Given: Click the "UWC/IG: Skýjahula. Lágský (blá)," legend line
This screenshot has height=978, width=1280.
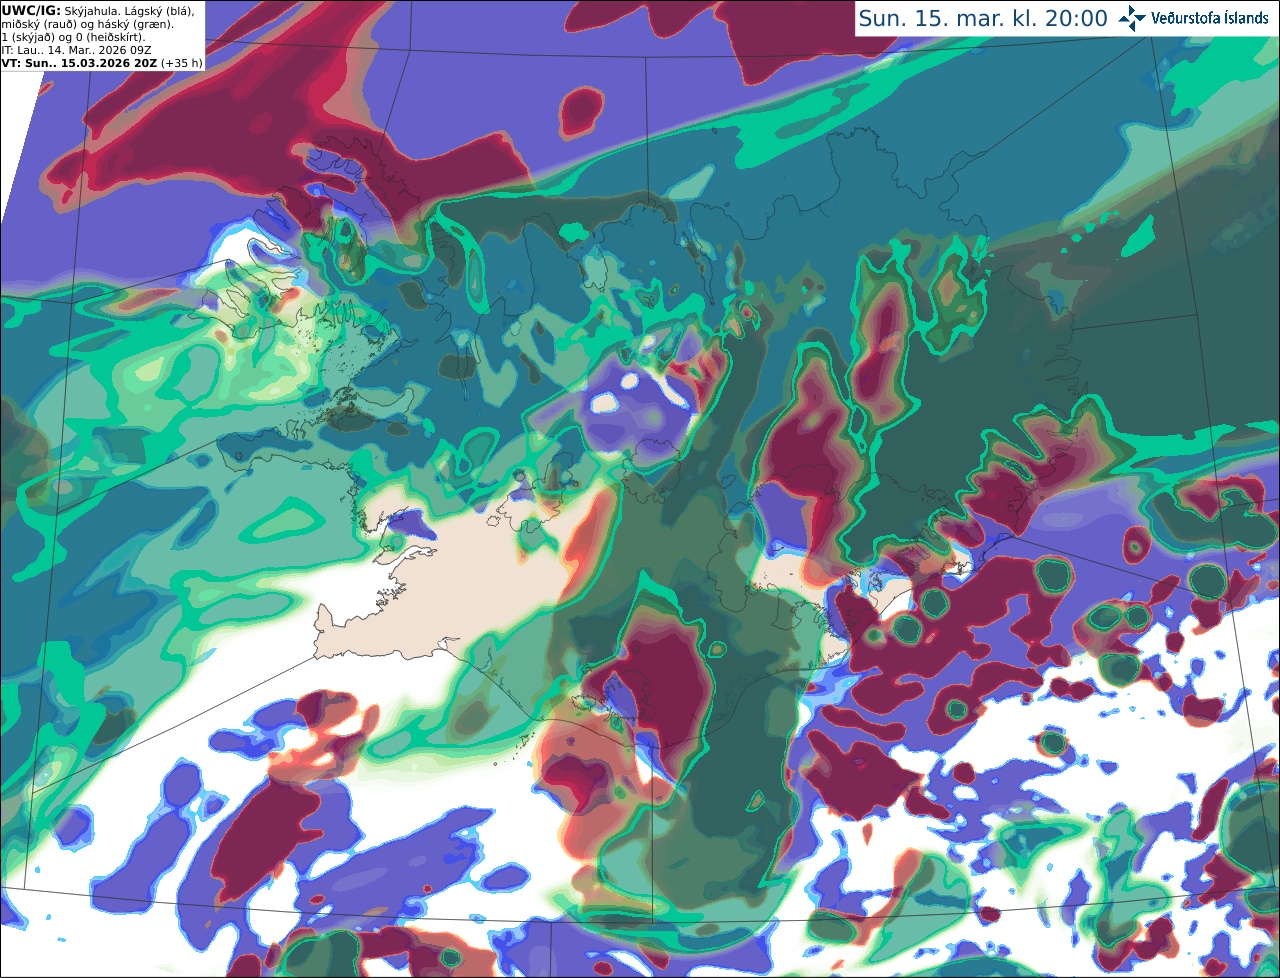Looking at the screenshot, I should coord(98,10).
